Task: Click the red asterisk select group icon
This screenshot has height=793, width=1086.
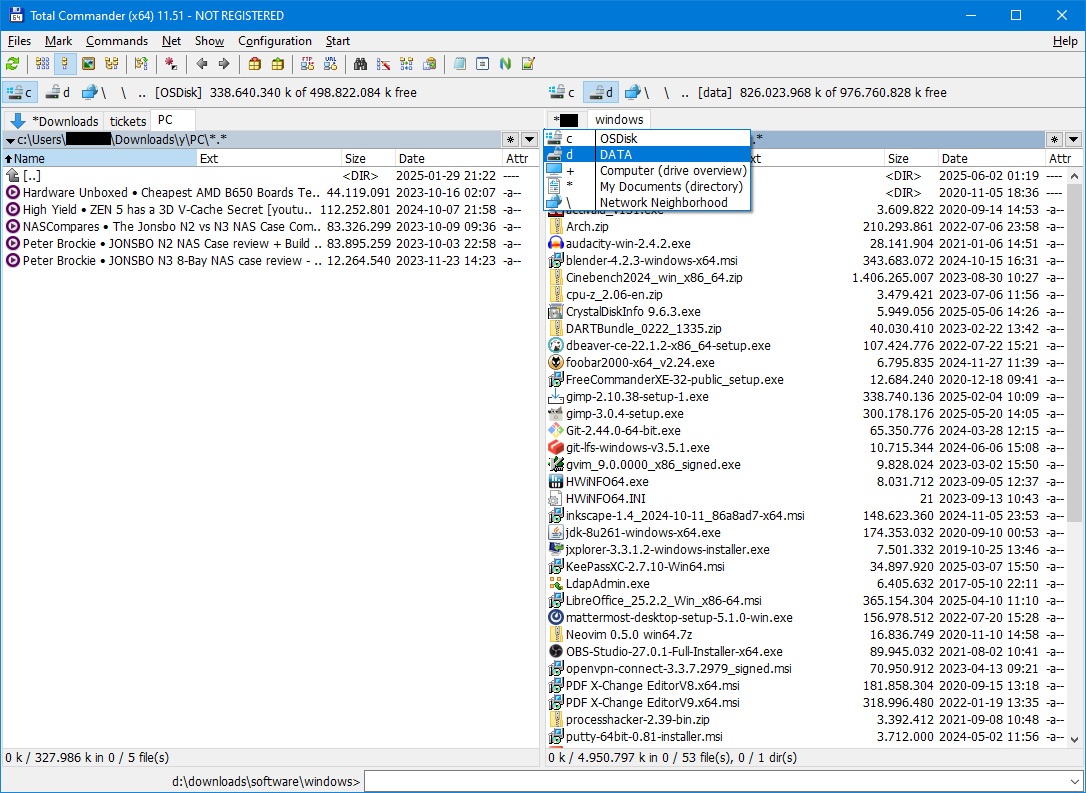Action: point(170,64)
